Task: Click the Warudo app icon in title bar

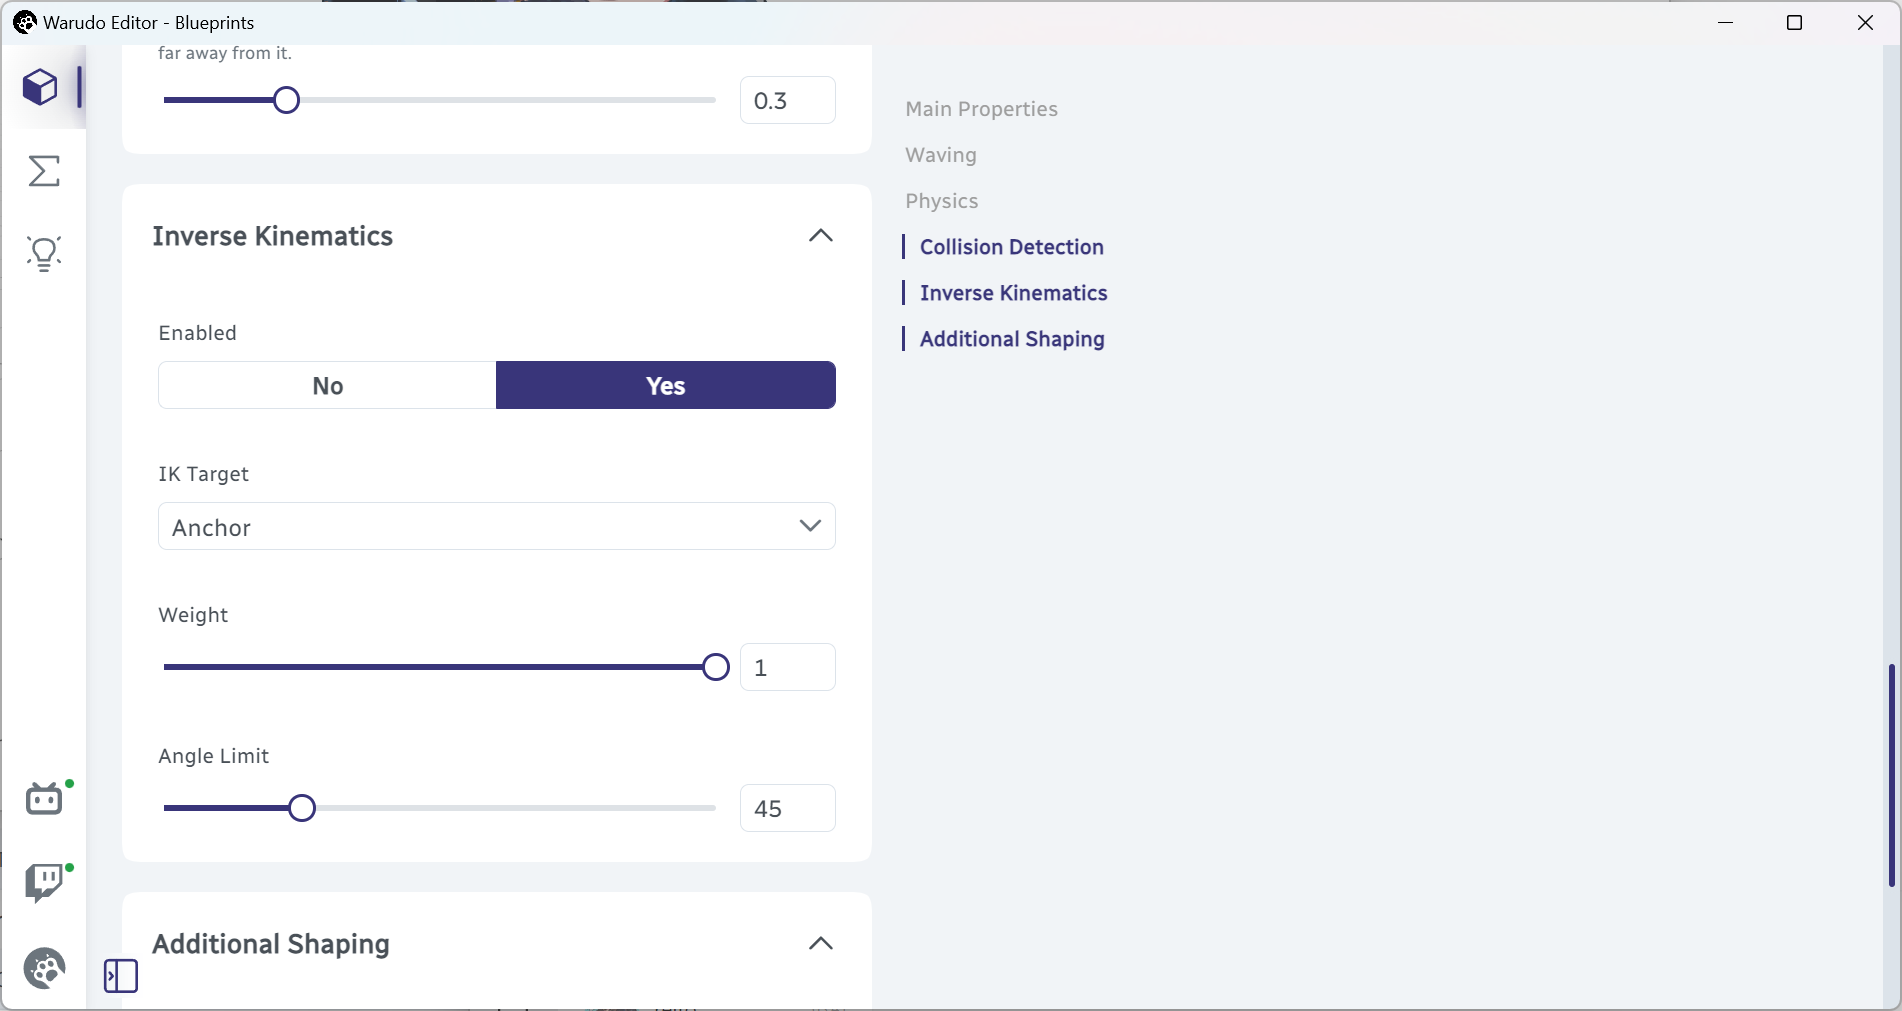Action: [24, 22]
